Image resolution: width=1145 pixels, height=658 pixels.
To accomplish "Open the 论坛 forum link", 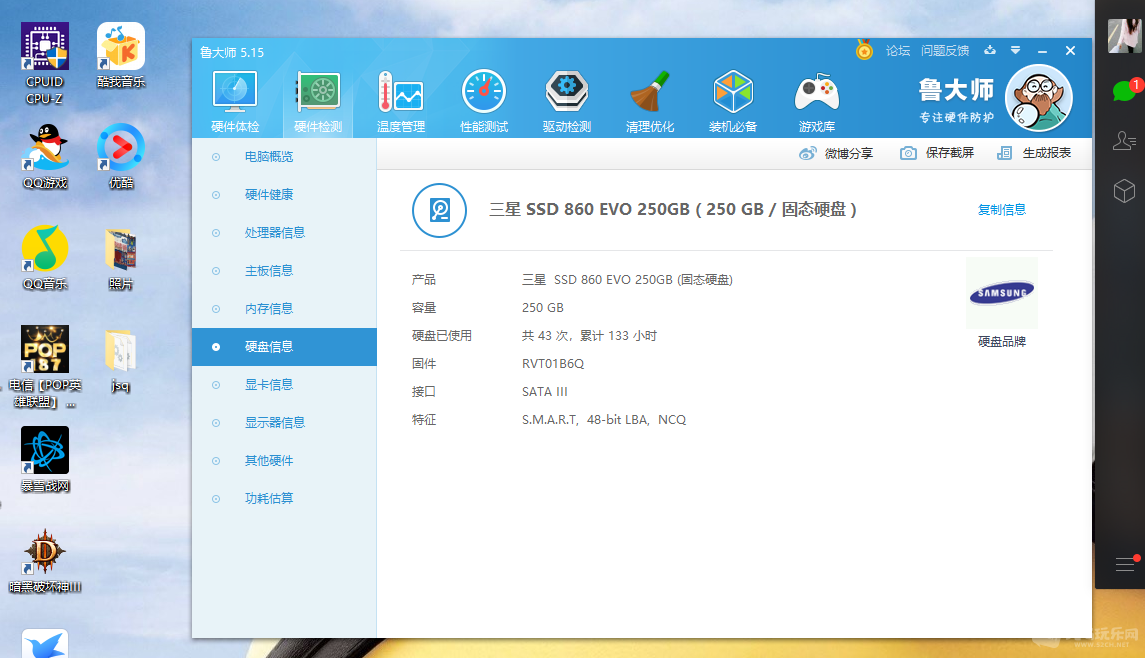I will [x=897, y=50].
